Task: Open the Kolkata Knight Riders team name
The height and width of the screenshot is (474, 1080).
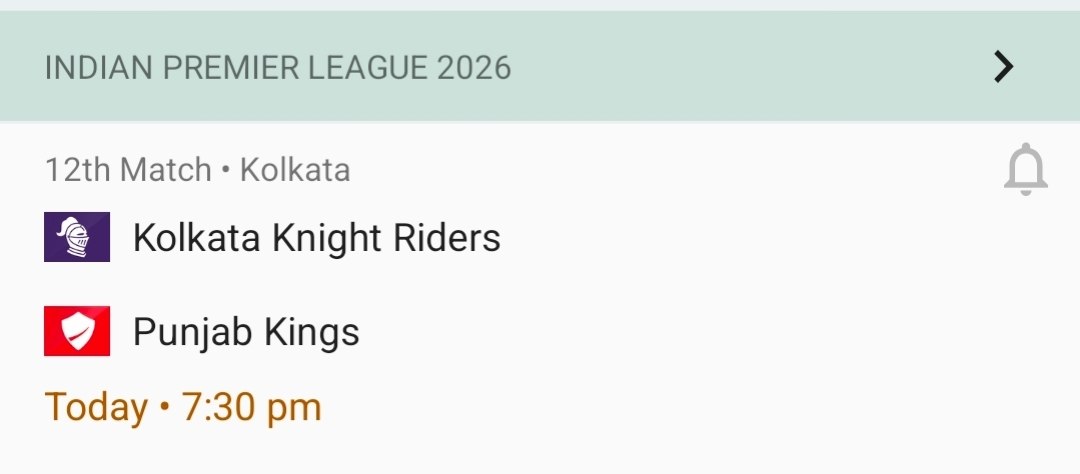Action: (x=316, y=238)
